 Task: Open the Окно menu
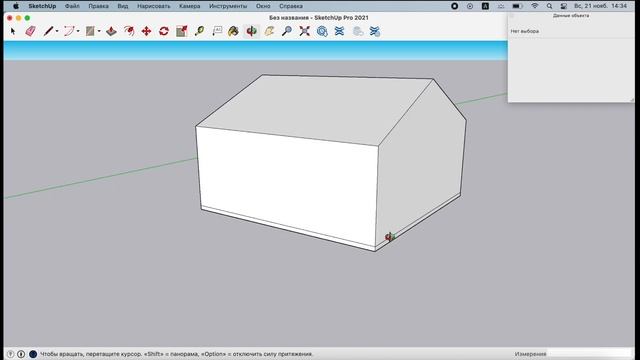click(x=263, y=6)
